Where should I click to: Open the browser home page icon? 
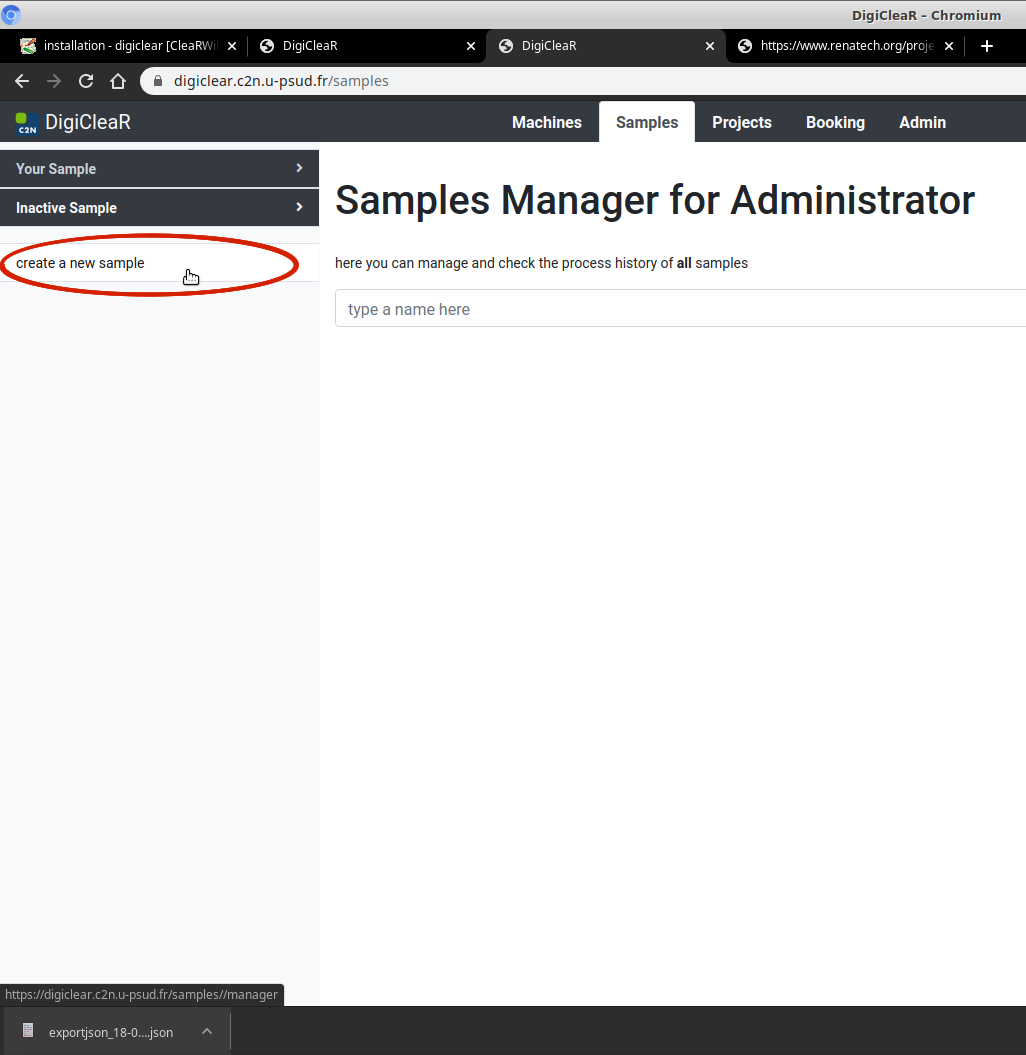click(x=118, y=81)
